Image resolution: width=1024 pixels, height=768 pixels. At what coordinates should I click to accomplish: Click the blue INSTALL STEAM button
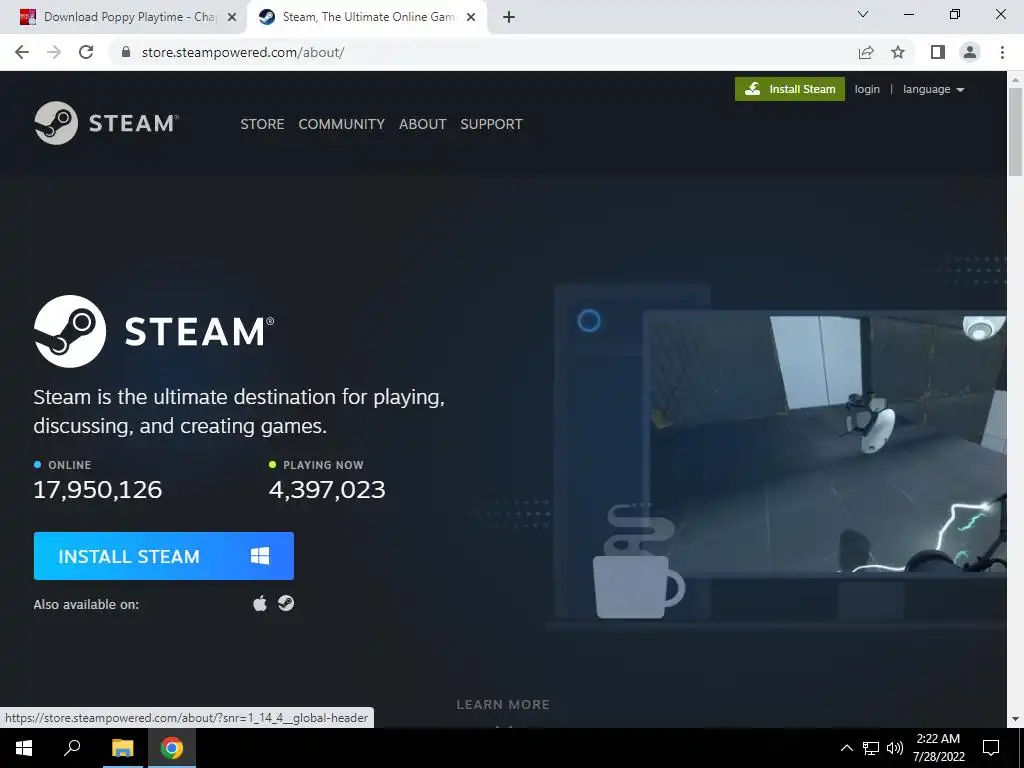click(x=163, y=556)
